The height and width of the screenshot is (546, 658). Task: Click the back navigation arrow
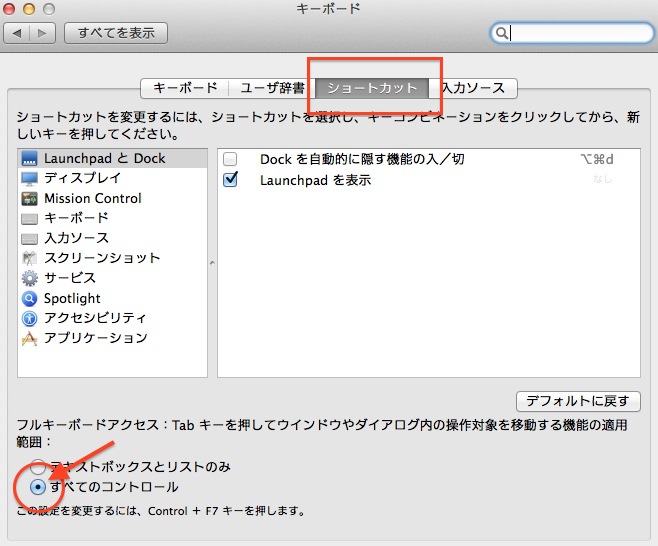18,33
